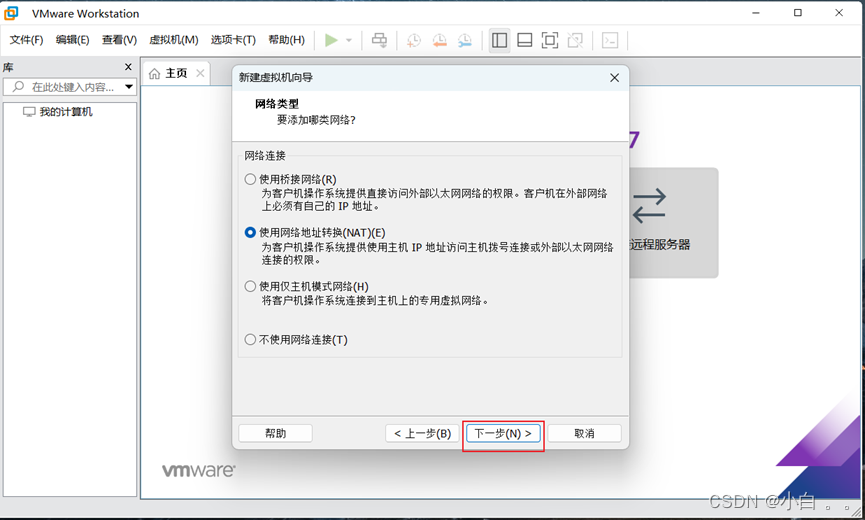865x520 pixels.
Task: Open the library search filter dropdown
Action: click(x=129, y=87)
